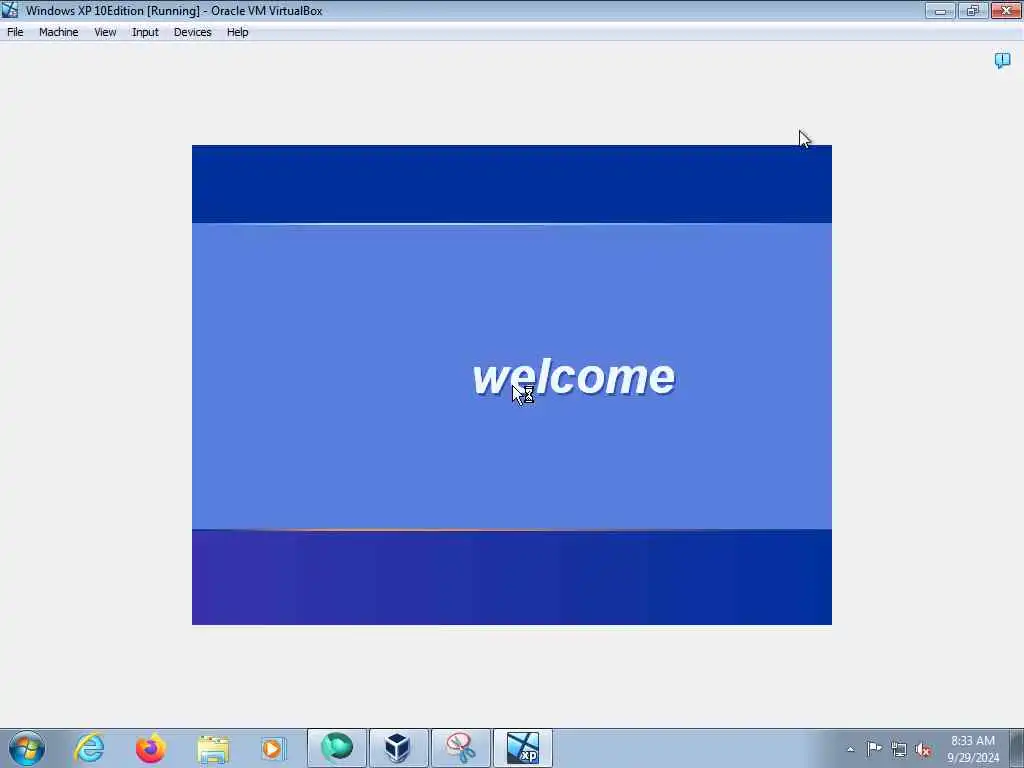
Task: Open network status tray icon
Action: click(899, 749)
